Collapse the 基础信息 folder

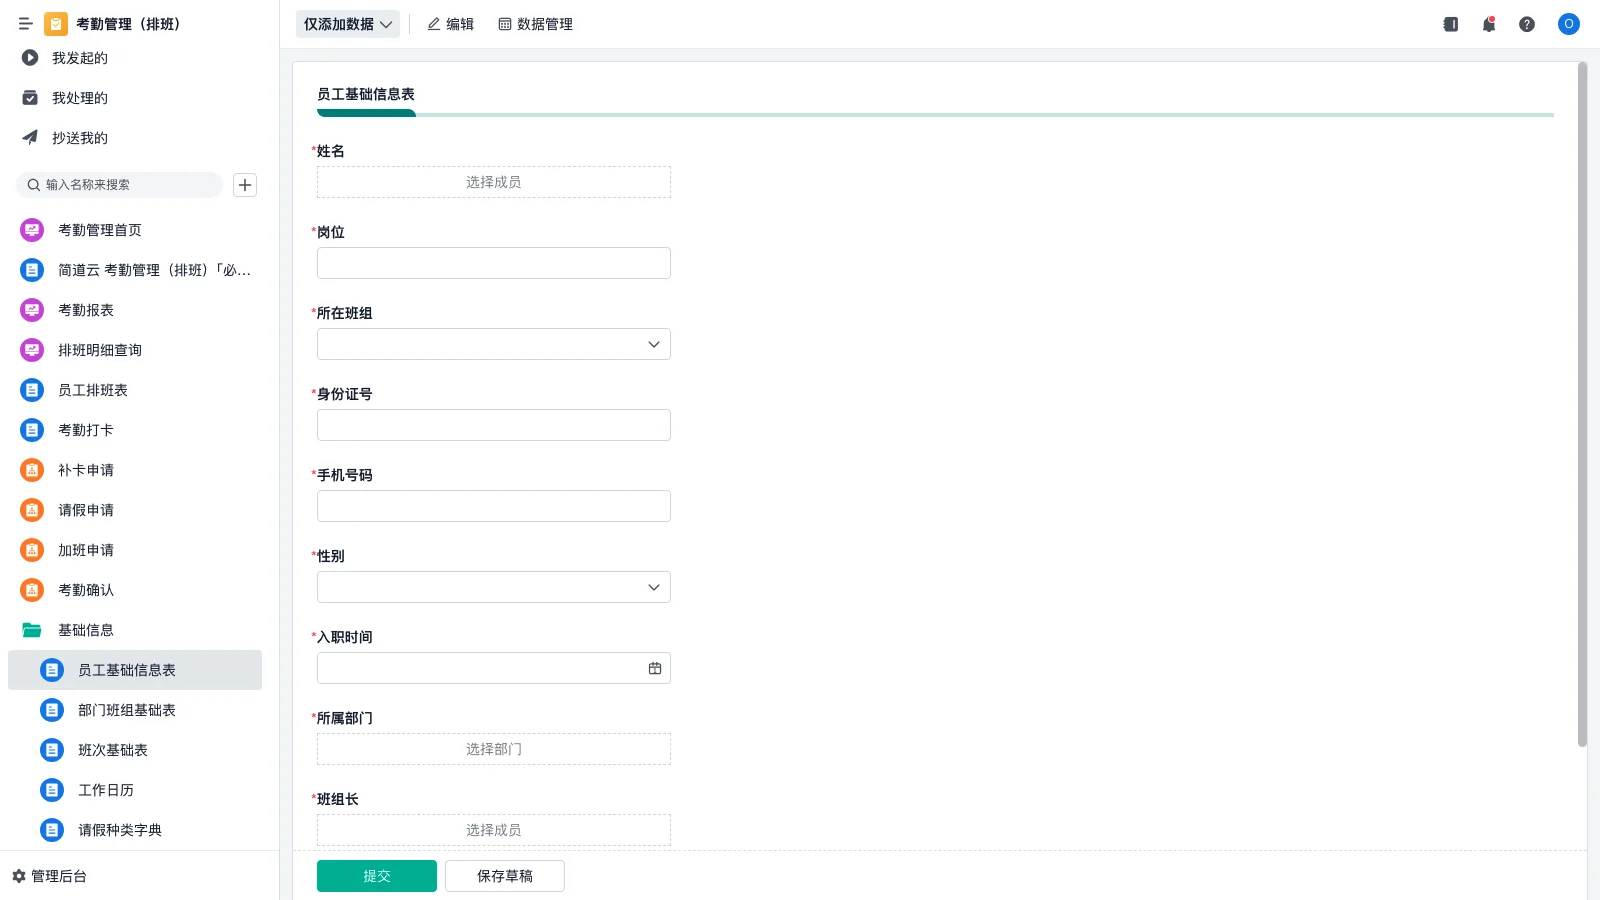(x=86, y=629)
